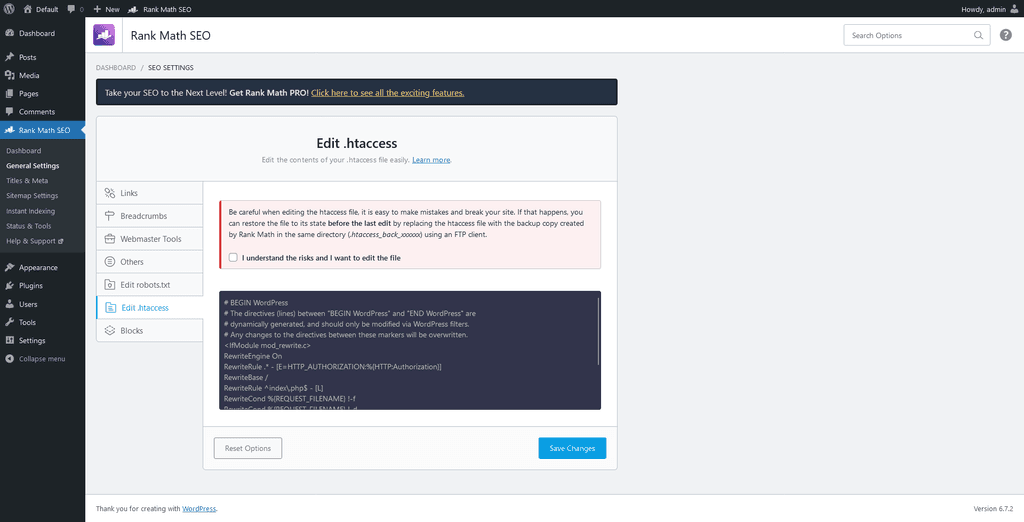Click Howdy, admin account menu
The image size is (1024, 522).
click(989, 9)
